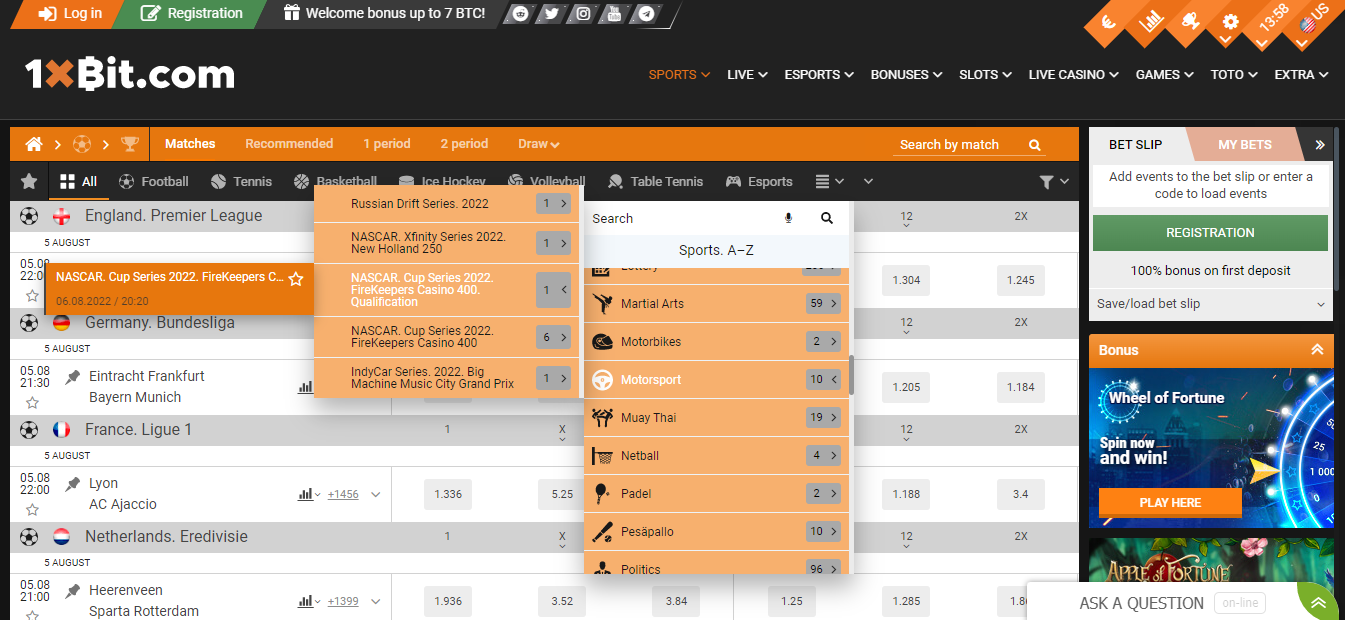1345x620 pixels.
Task: Open the favorites star tab in sports bar
Action: pyautogui.click(x=28, y=181)
